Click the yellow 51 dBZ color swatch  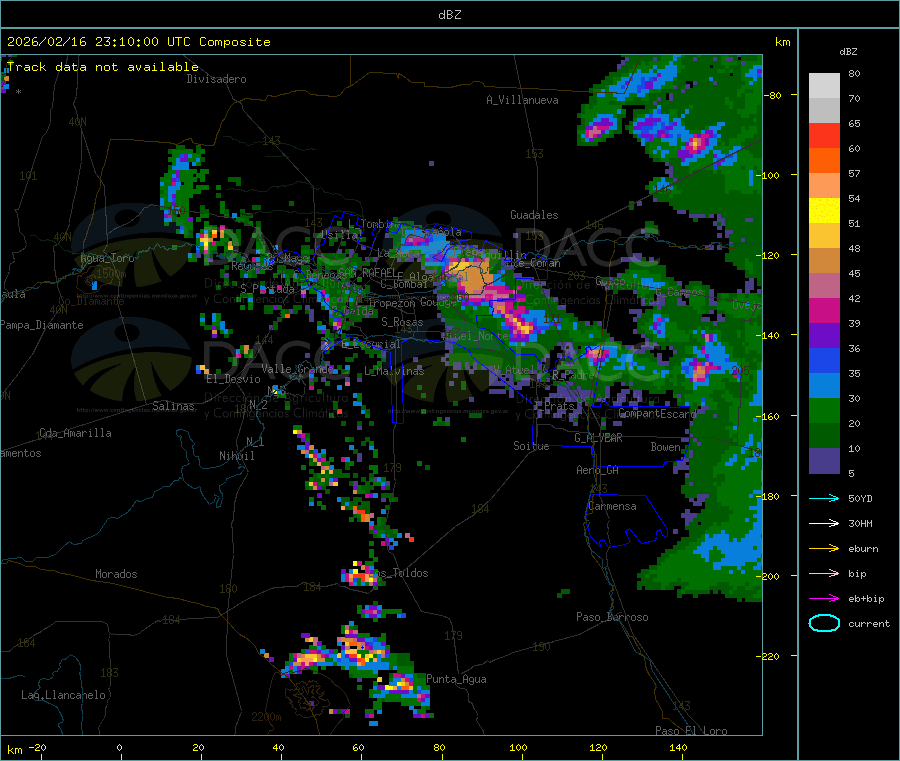point(824,211)
